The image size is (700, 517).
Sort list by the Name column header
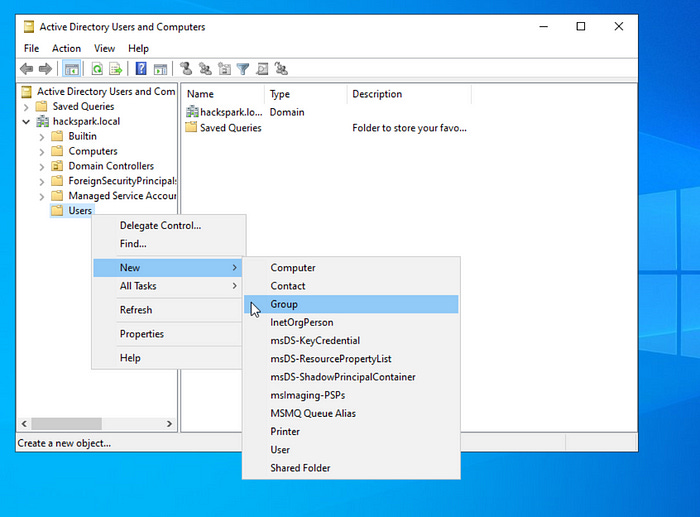(223, 94)
